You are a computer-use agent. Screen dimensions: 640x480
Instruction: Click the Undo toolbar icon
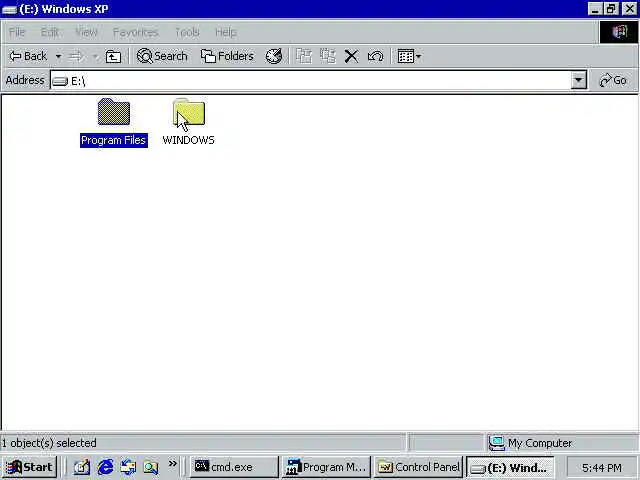pos(375,56)
